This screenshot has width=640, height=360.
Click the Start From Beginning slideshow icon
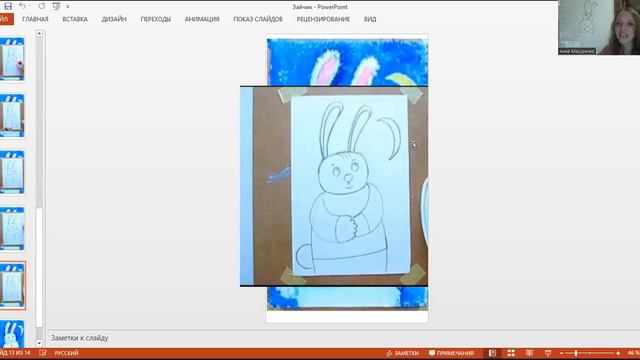tap(56, 6)
